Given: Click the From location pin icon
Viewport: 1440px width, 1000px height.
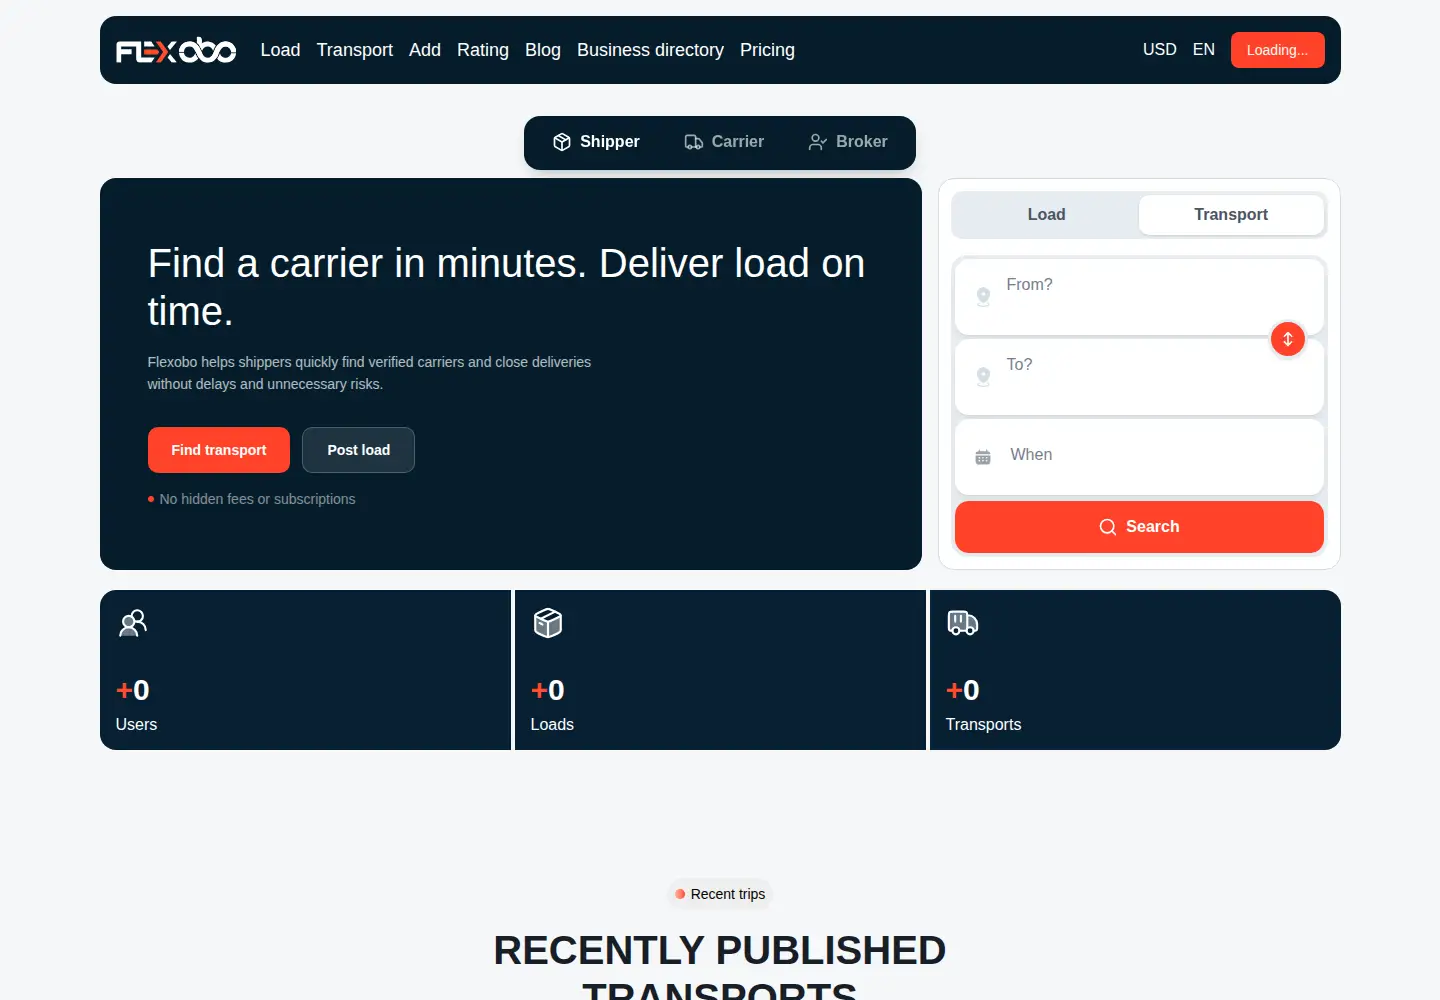Looking at the screenshot, I should [983, 296].
